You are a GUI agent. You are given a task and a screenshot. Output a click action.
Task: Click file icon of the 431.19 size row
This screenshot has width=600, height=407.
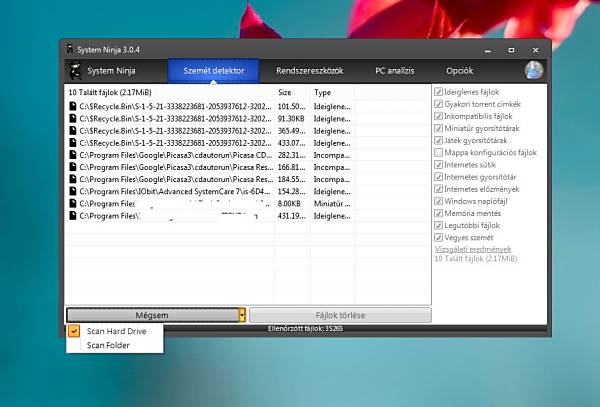[72, 216]
